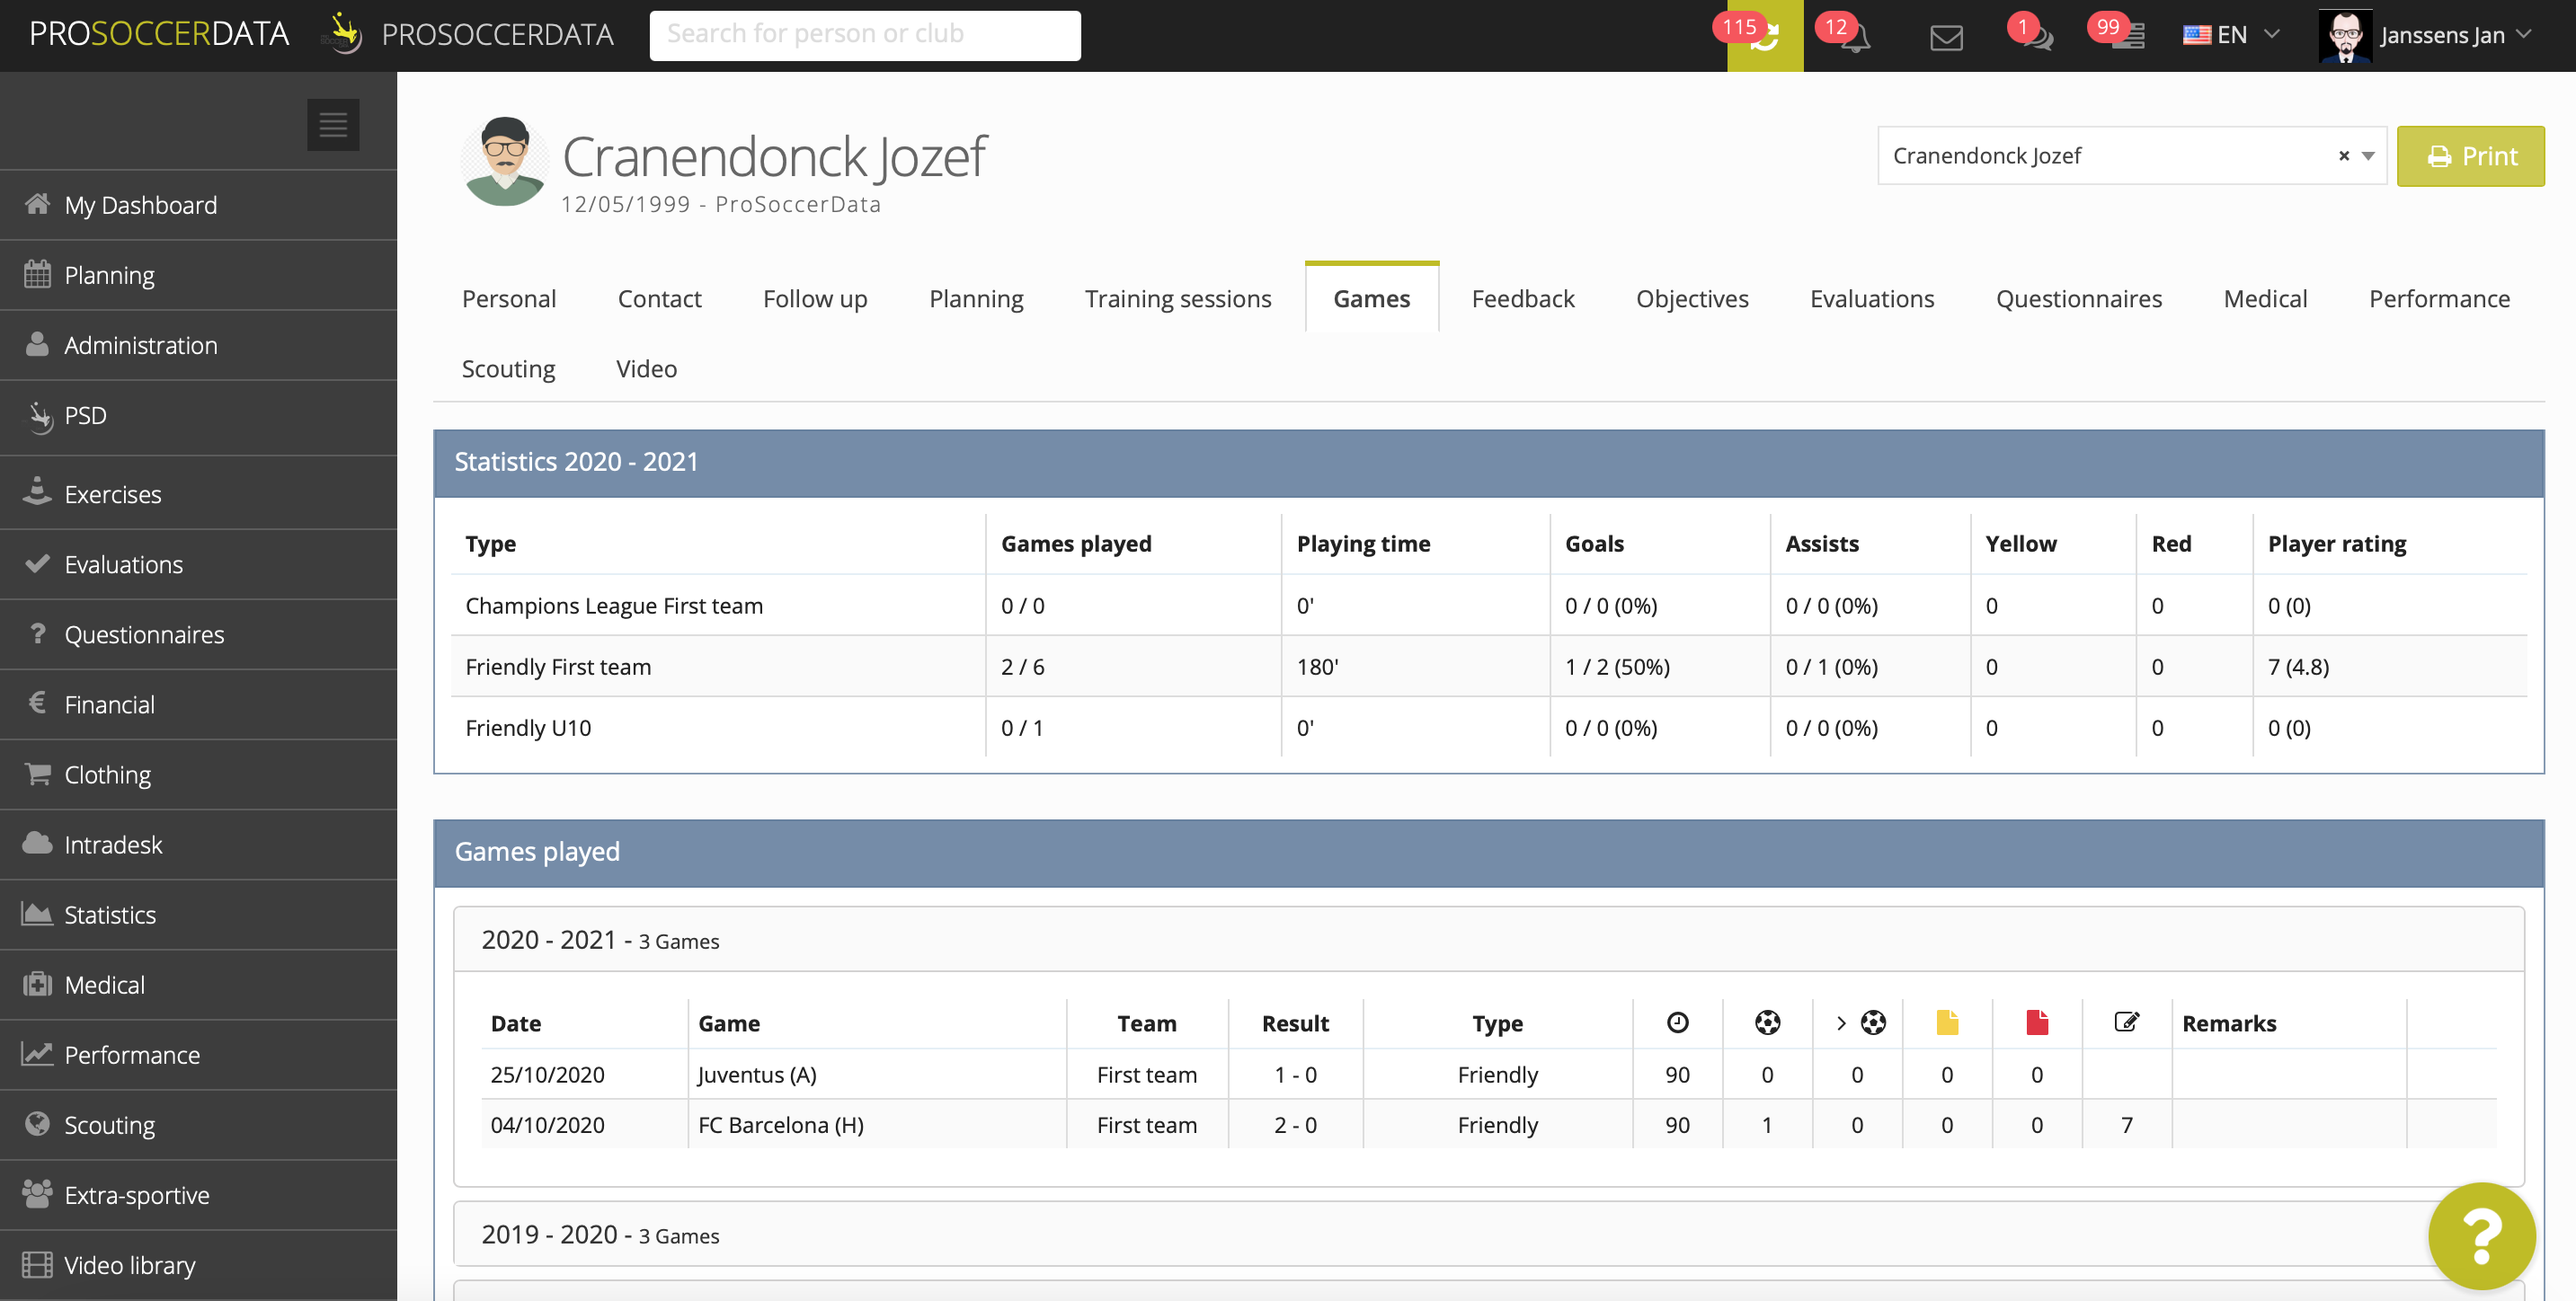Click the green help question mark button
This screenshot has height=1301, width=2576.
(x=2481, y=1236)
